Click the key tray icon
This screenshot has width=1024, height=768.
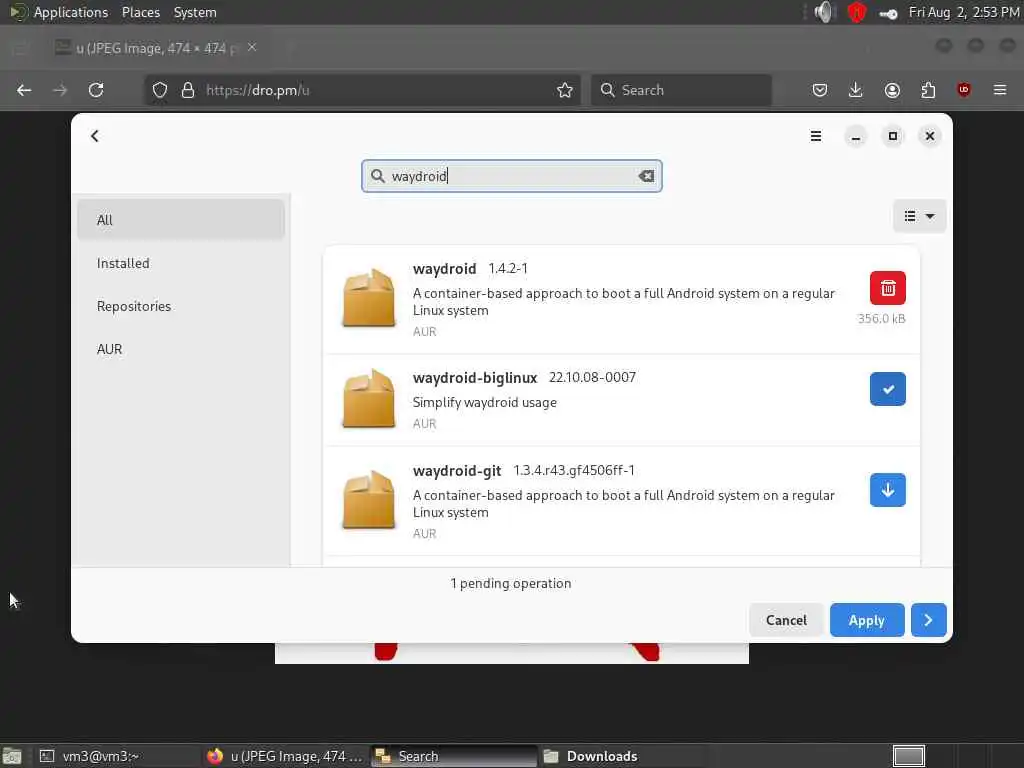(888, 13)
